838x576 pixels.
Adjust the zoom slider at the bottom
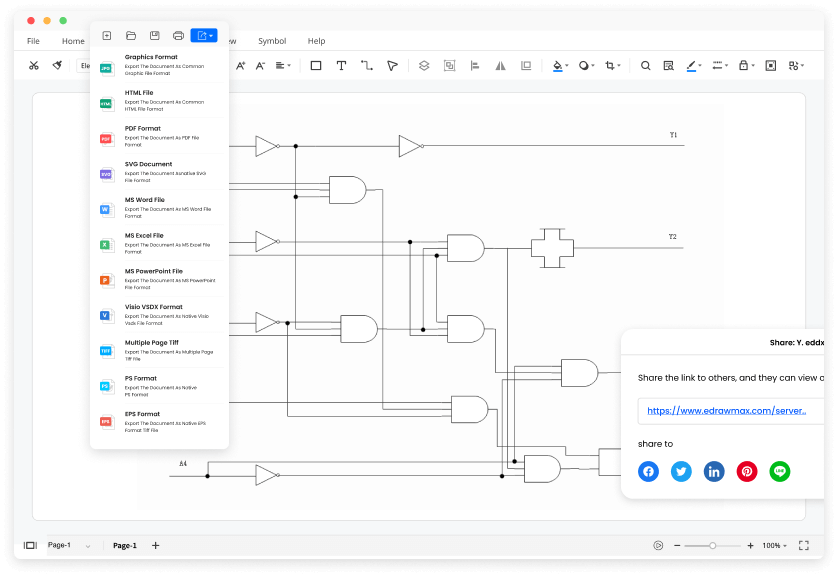(x=711, y=545)
